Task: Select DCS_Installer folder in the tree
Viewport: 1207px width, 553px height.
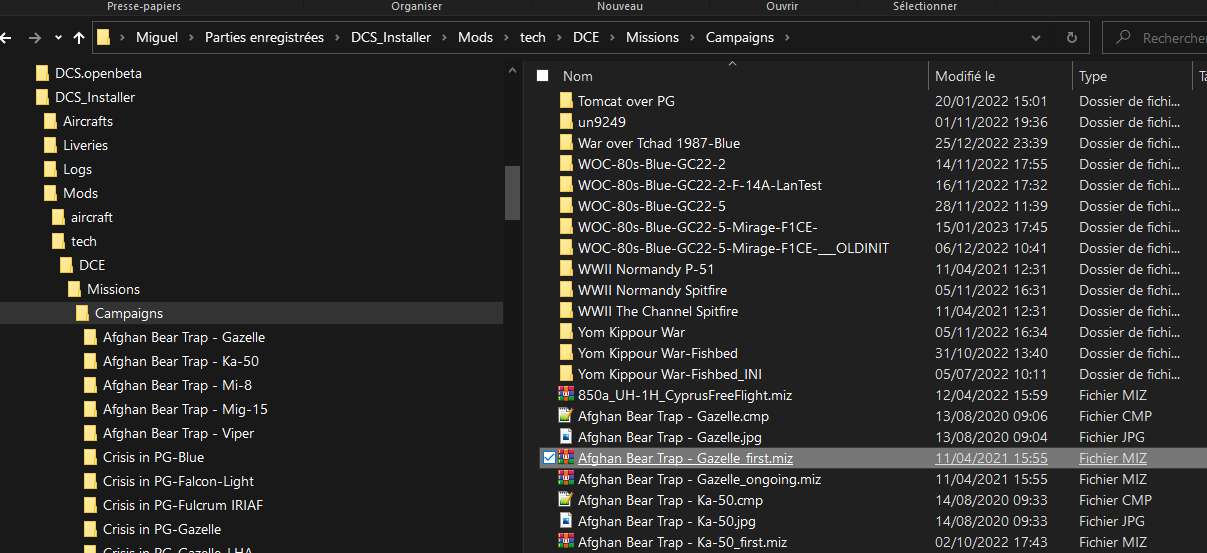Action: pos(95,97)
